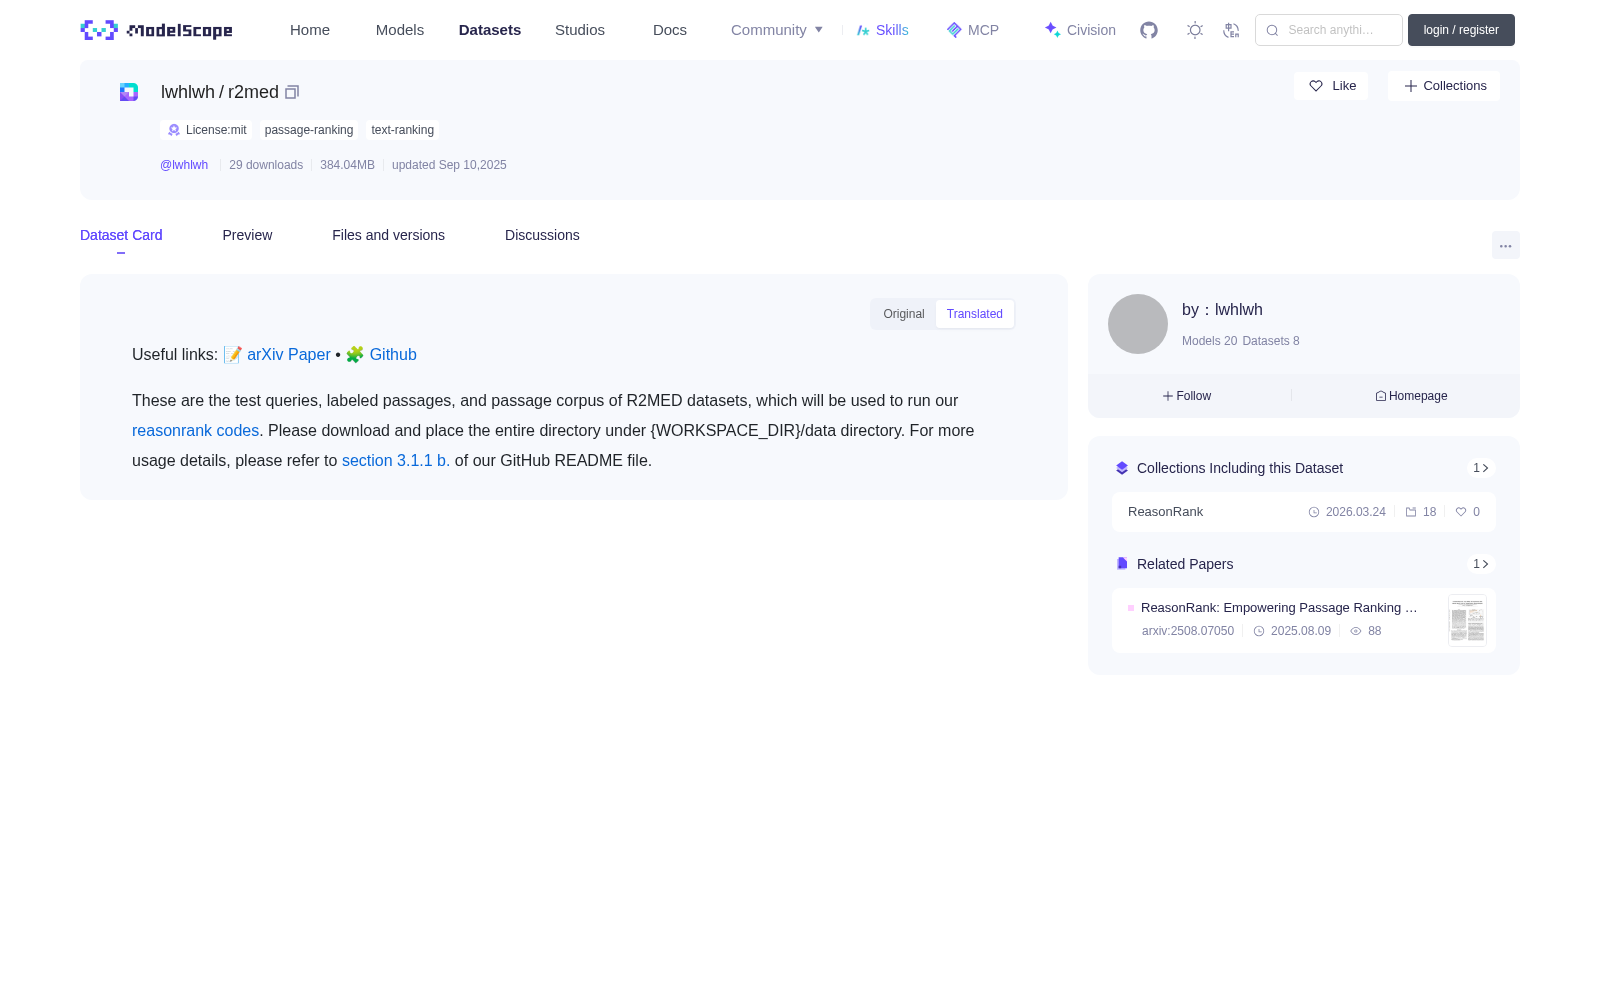Click the arxiv:2508.07050 identifier

tap(1188, 631)
